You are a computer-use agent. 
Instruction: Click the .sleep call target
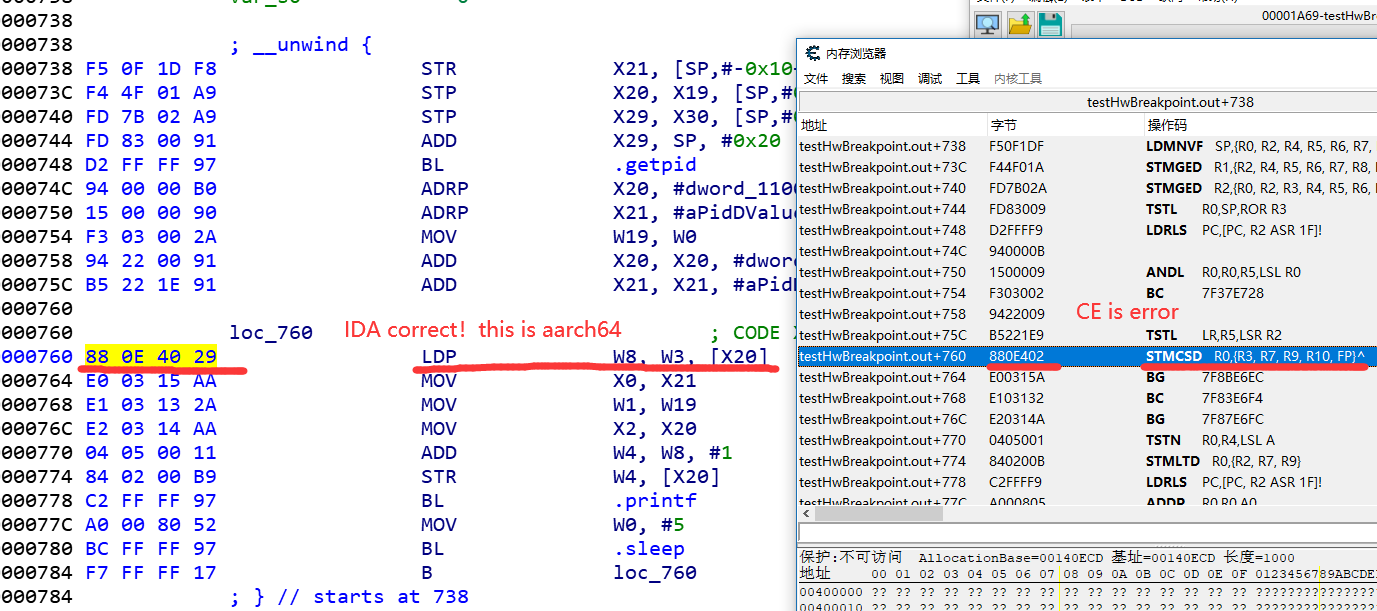tap(651, 548)
